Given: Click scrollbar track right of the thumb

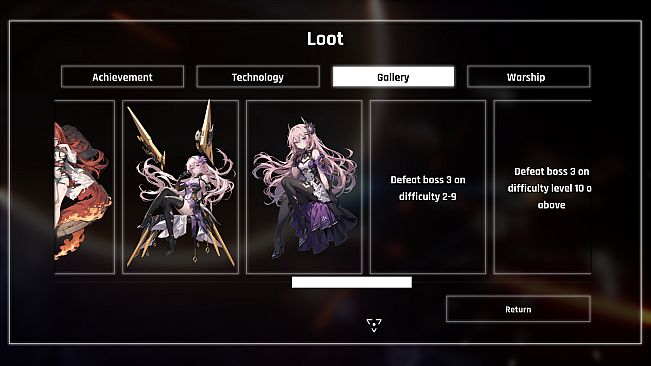Looking at the screenshot, I should coord(502,282).
